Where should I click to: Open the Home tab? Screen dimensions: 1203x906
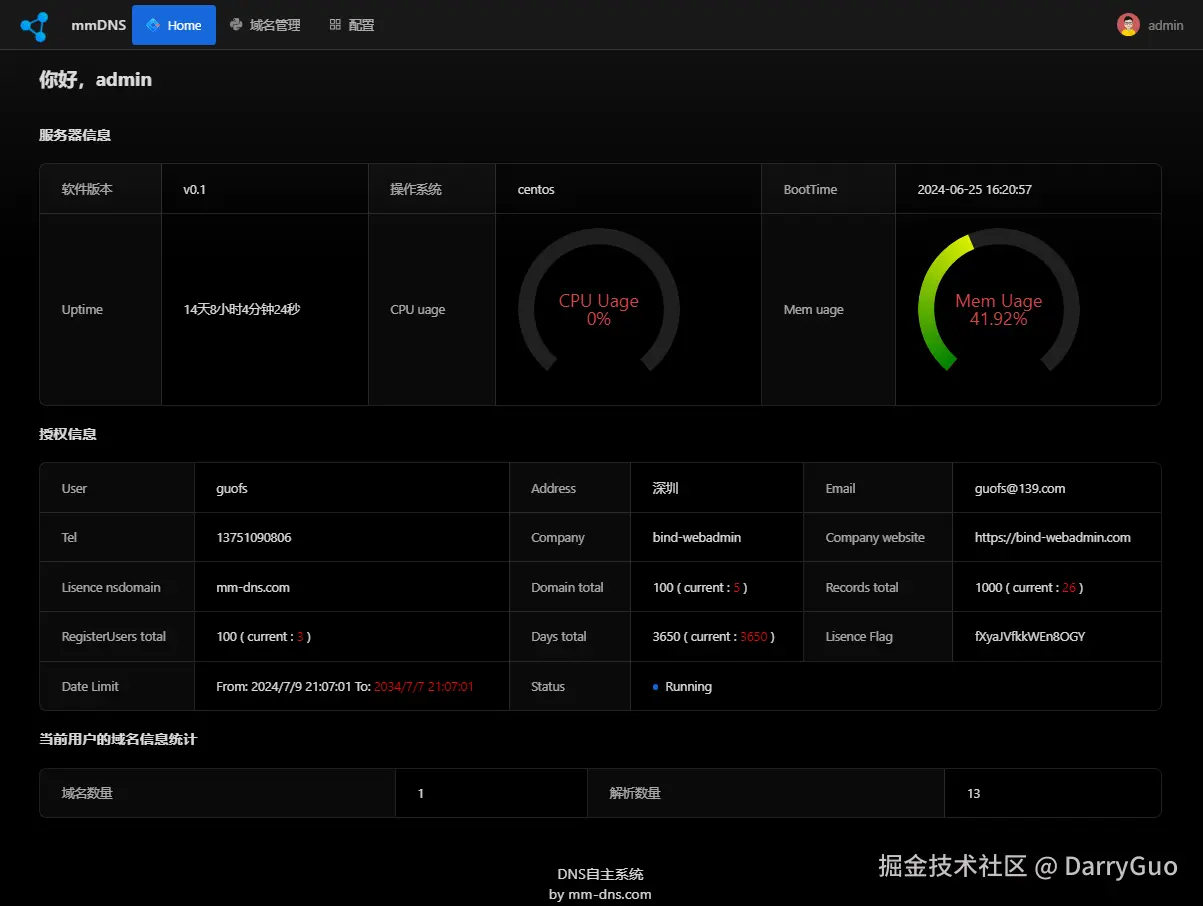(x=174, y=25)
